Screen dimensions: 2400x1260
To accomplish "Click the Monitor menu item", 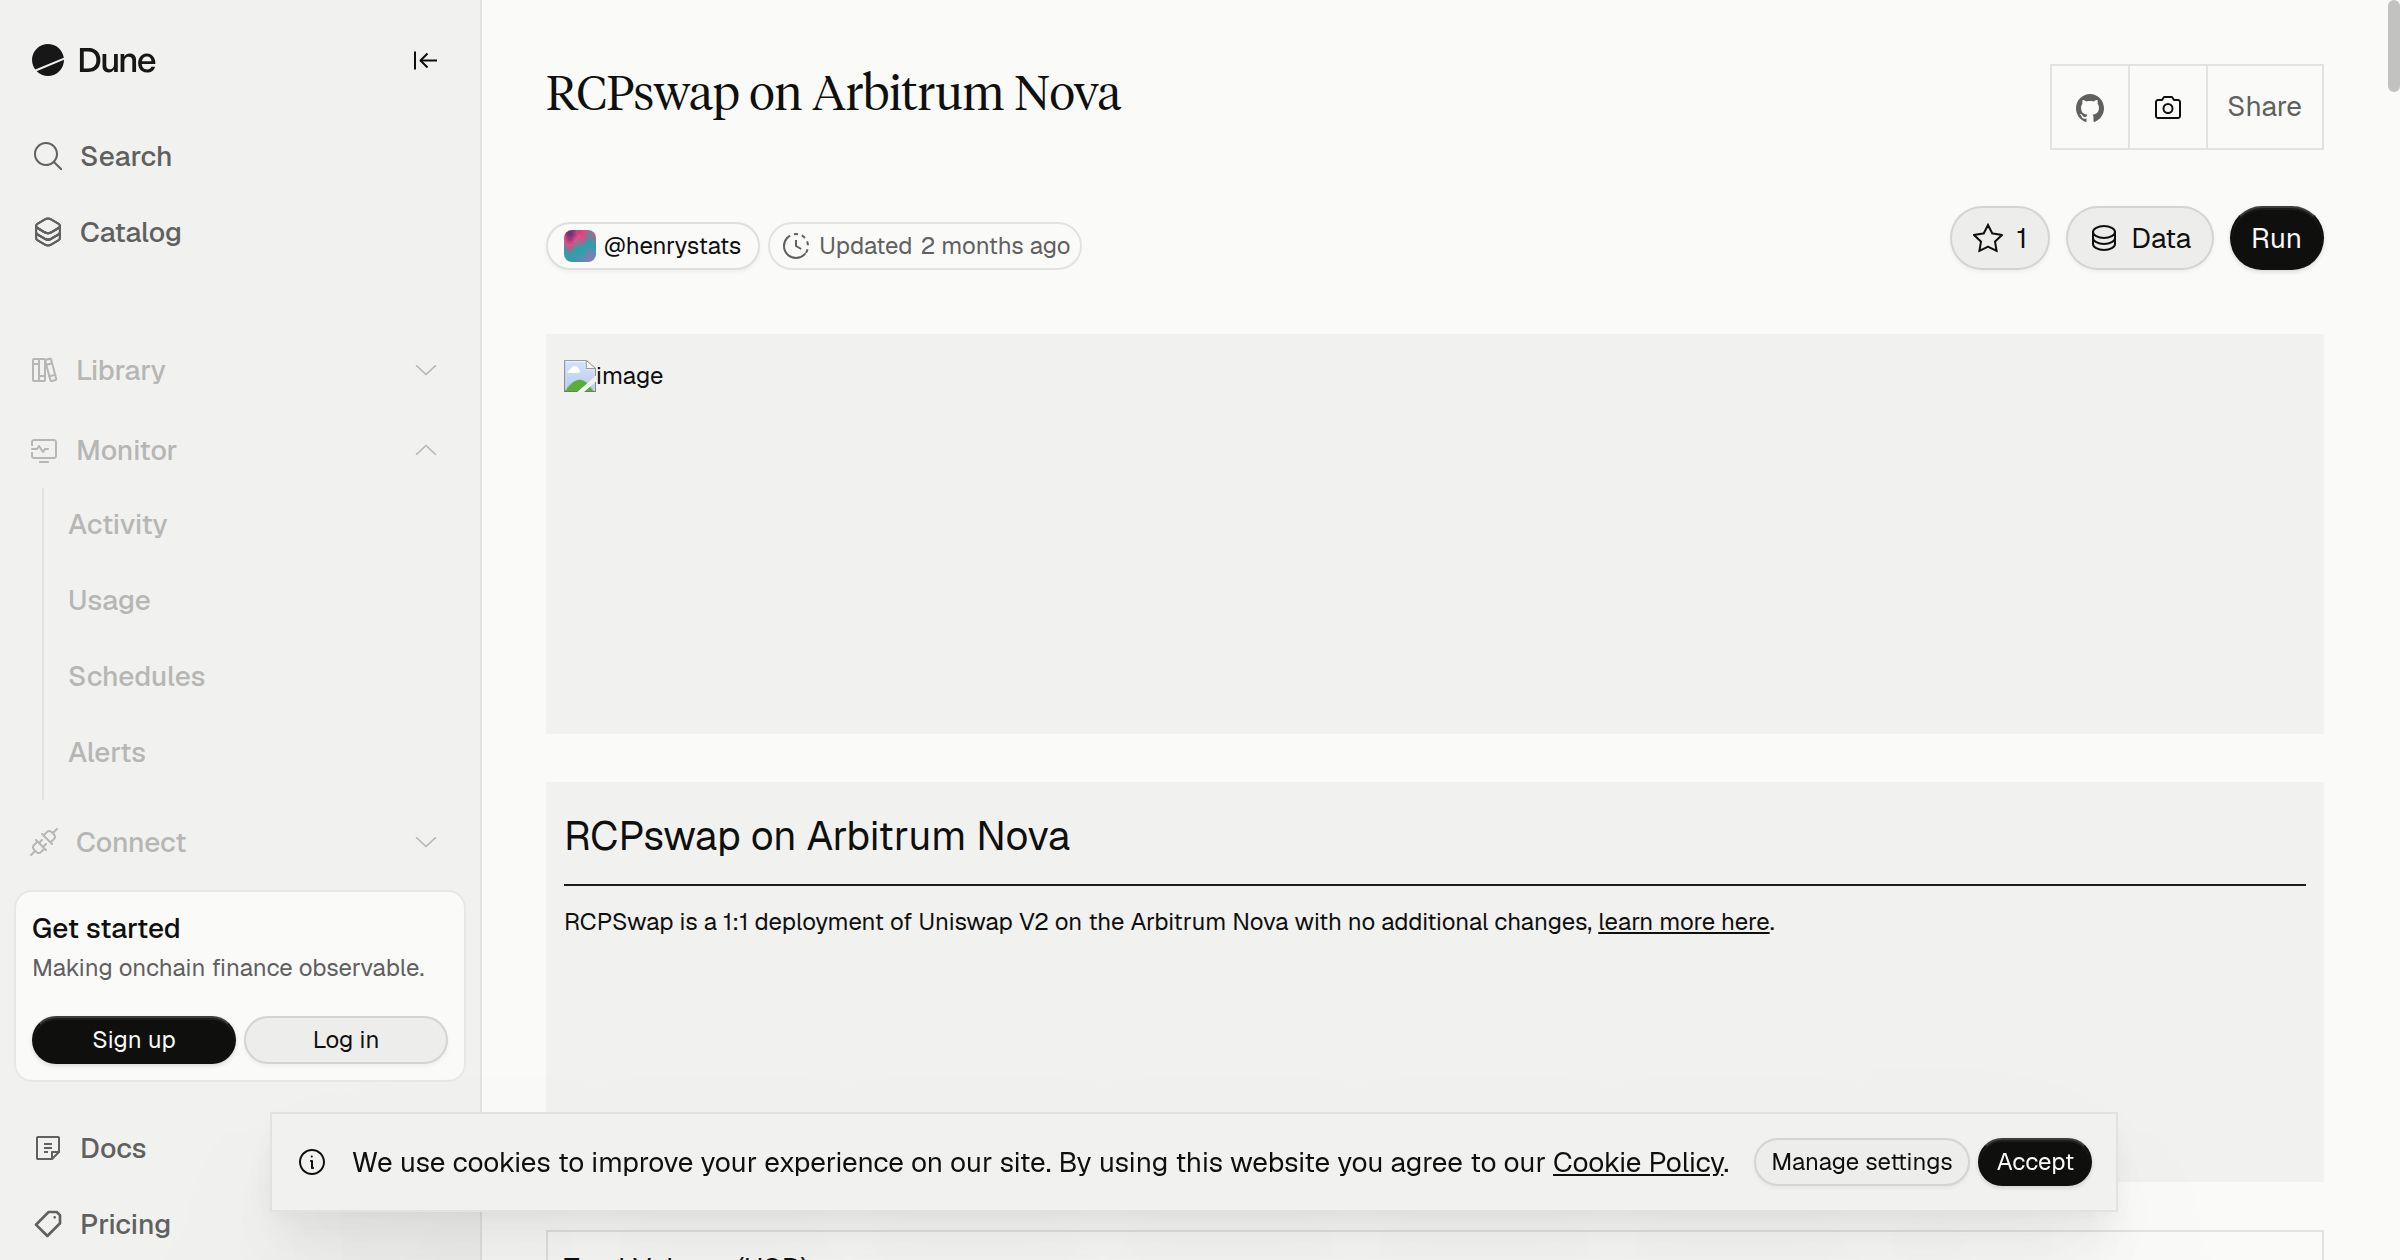I will pos(126,450).
